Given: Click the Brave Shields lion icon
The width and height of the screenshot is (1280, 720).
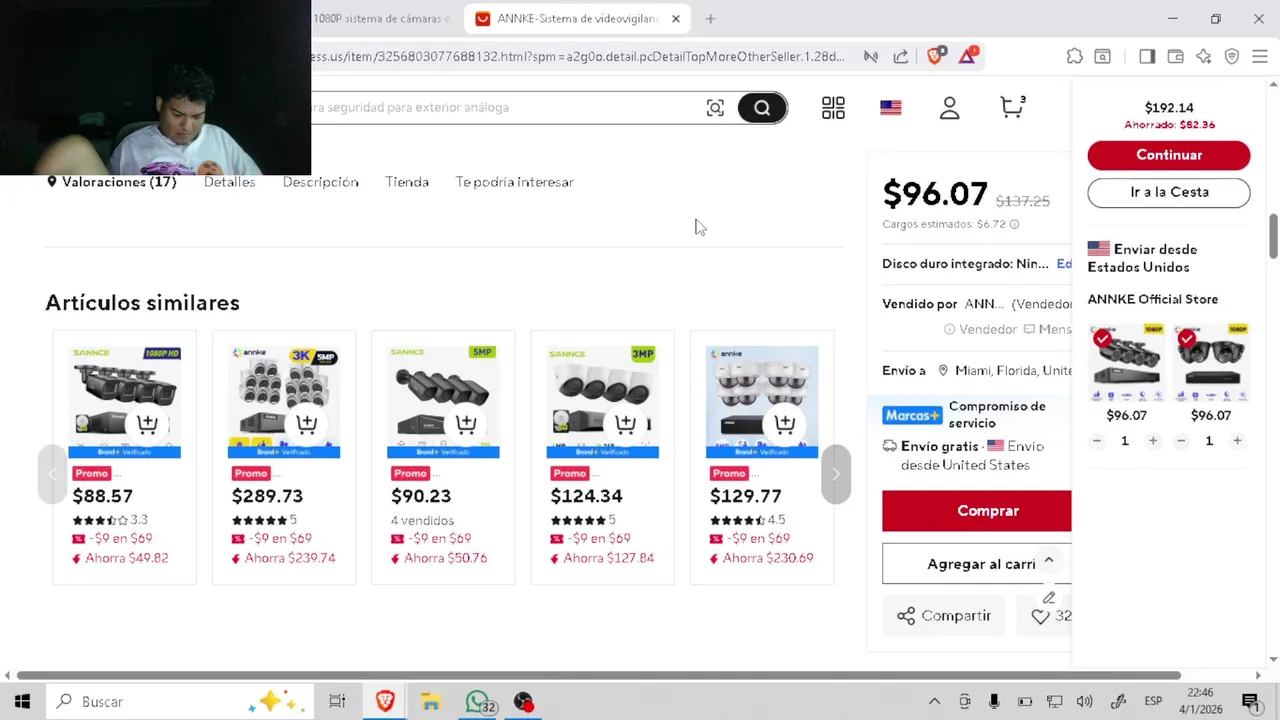Looking at the screenshot, I should pyautogui.click(x=935, y=56).
